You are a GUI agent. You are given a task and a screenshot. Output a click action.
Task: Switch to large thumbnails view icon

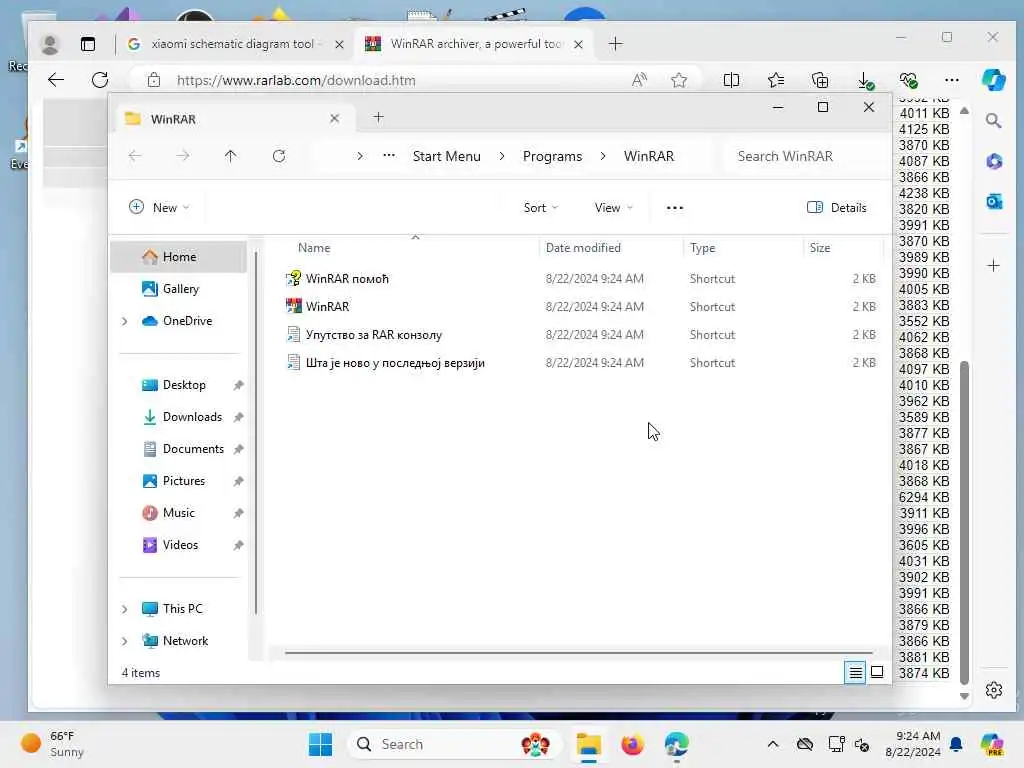tap(877, 672)
